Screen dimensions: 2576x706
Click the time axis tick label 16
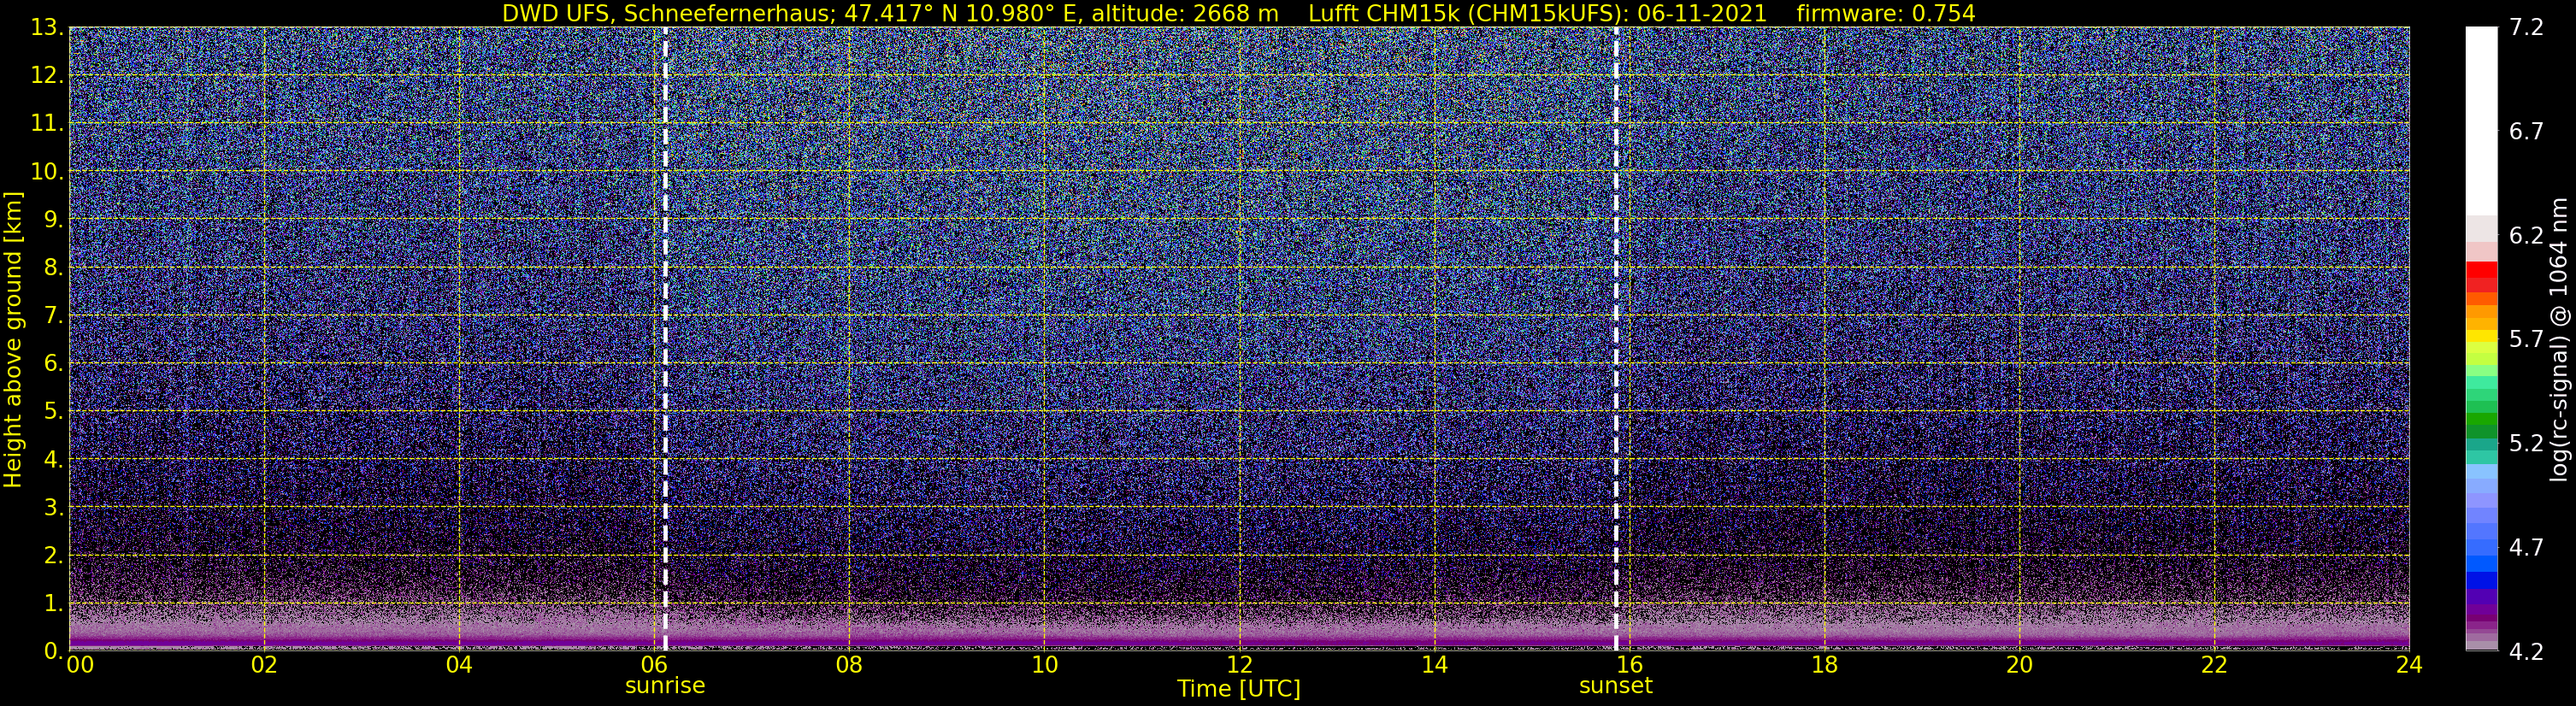pyautogui.click(x=1629, y=665)
